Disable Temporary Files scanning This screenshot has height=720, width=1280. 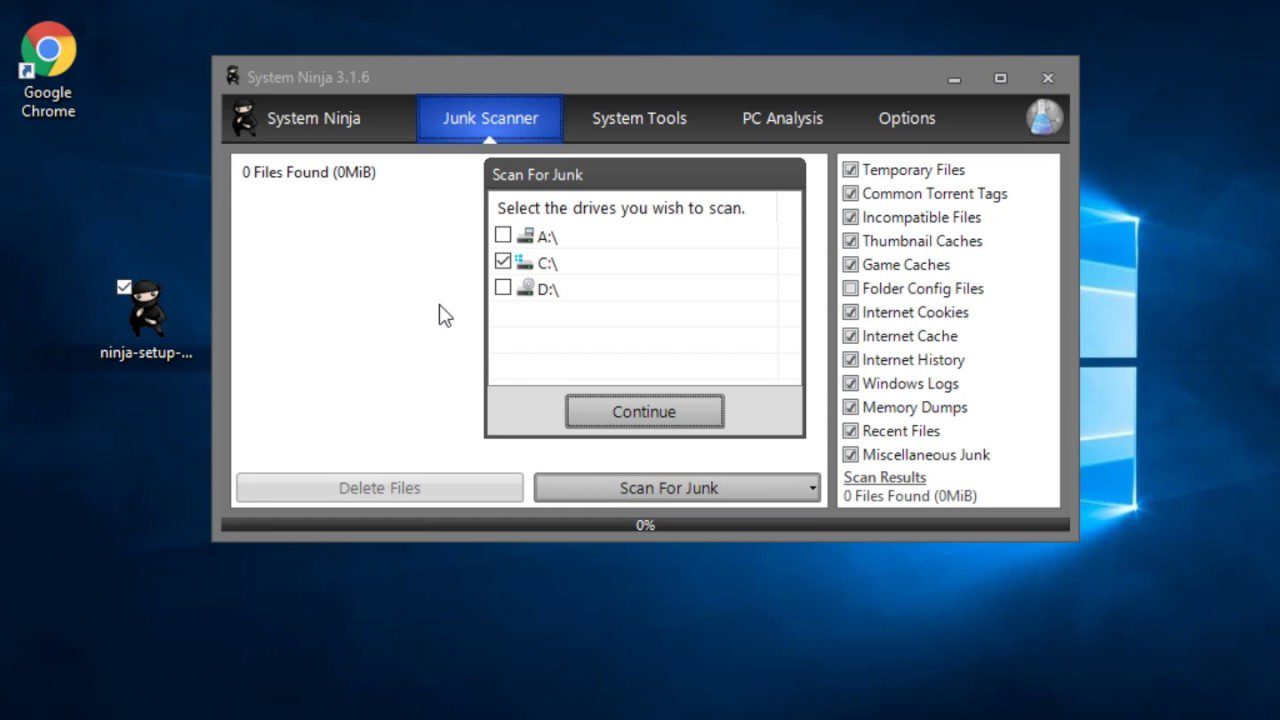pyautogui.click(x=850, y=170)
